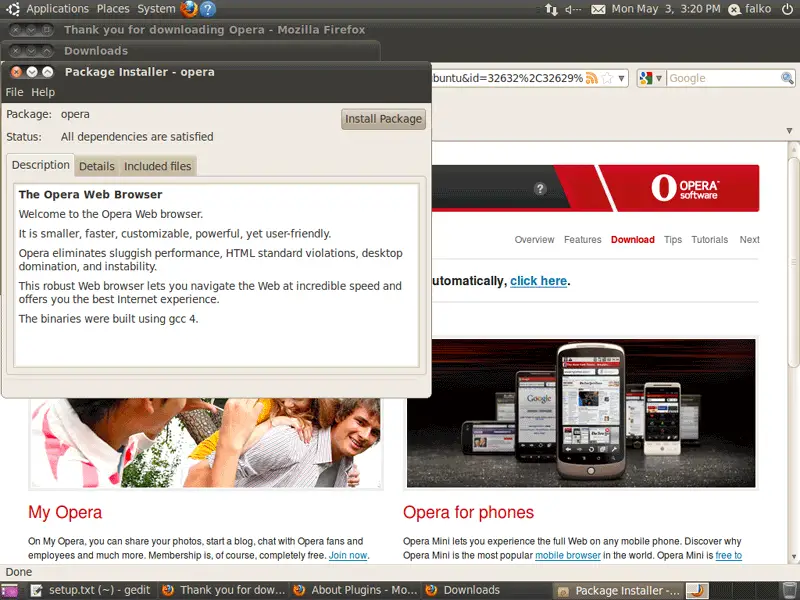Switch to Downloads window in taskbar
The image size is (800, 600).
487,591
